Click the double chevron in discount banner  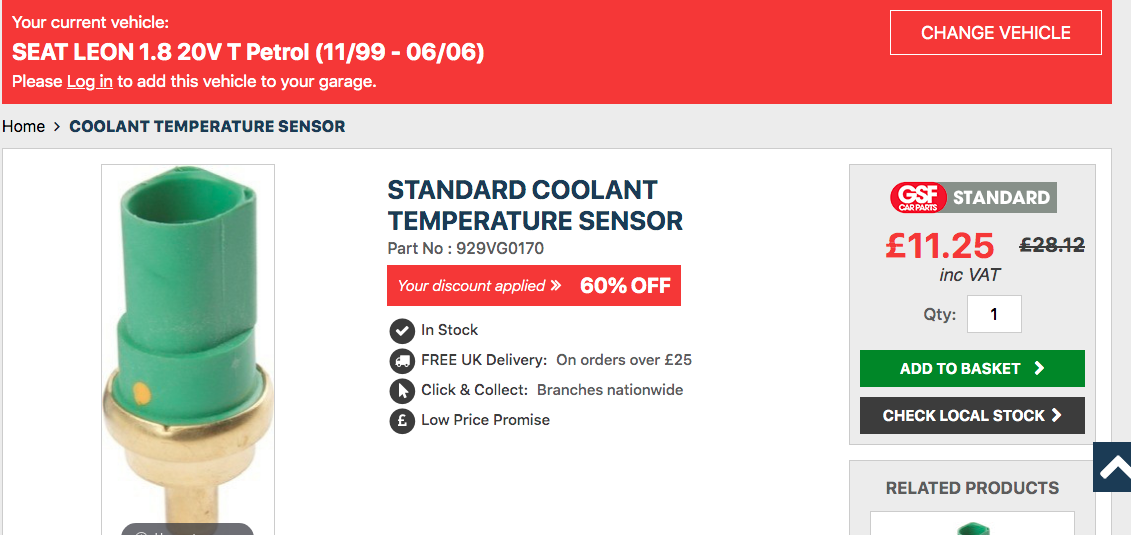click(x=555, y=286)
